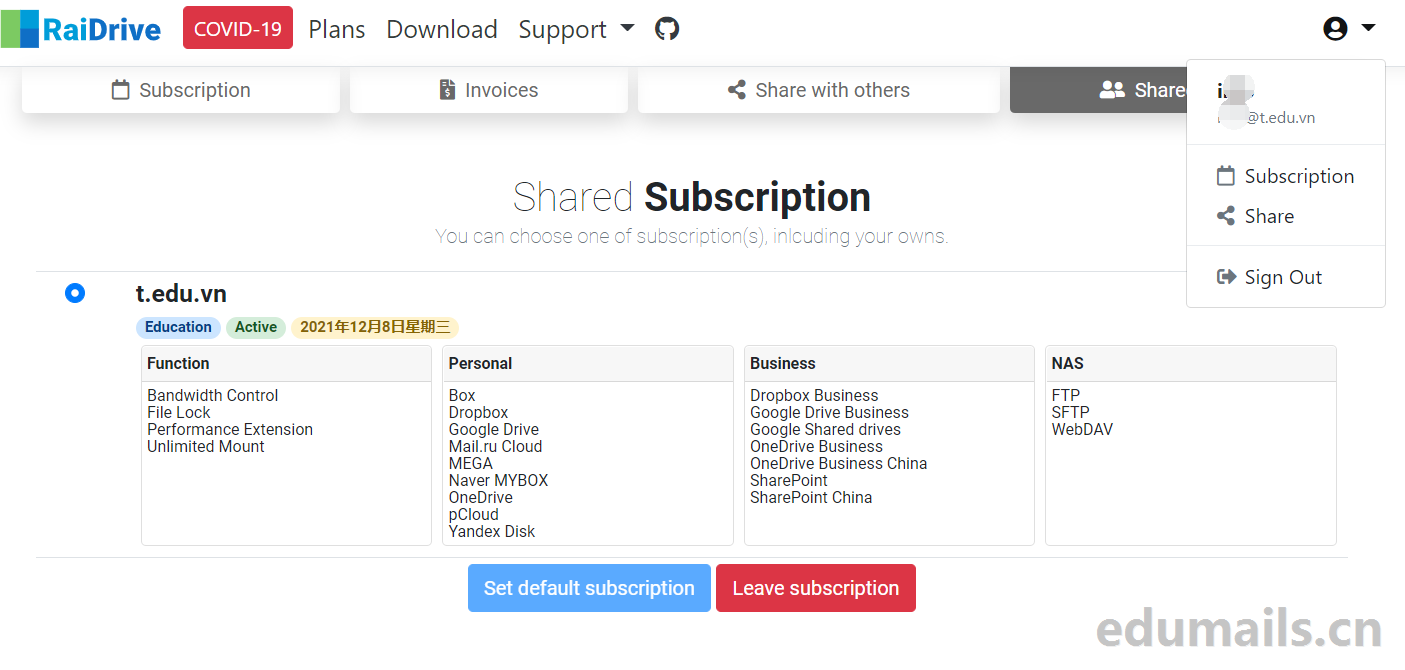Open the GitHub icon link
The image size is (1405, 670).
(x=667, y=29)
